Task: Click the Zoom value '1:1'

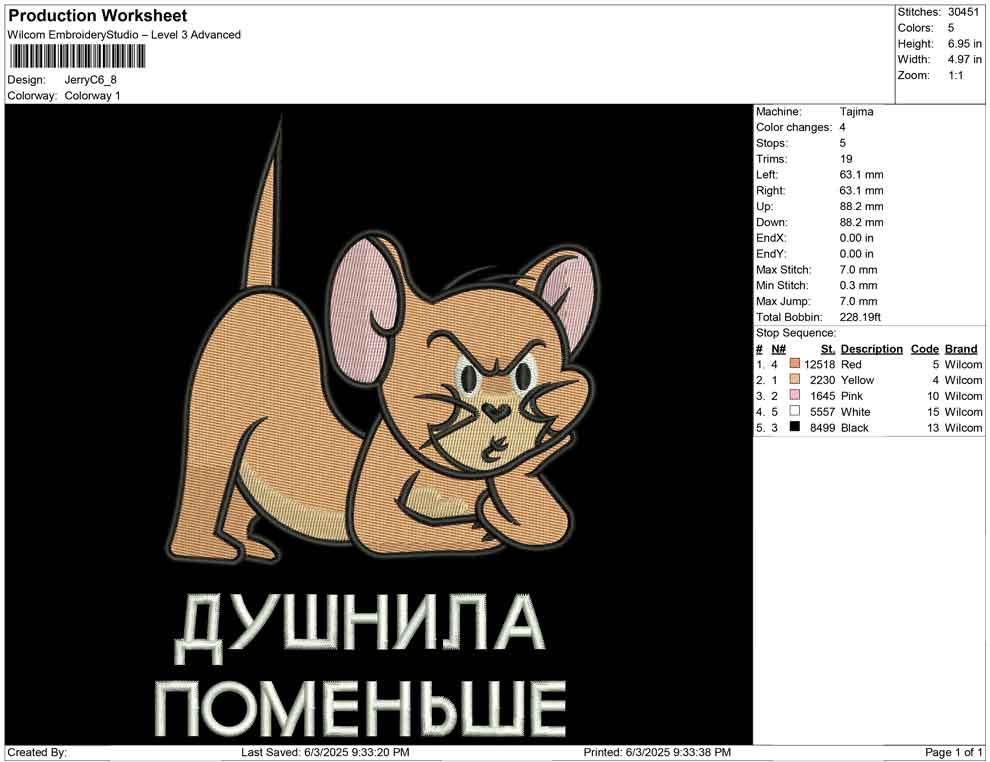Action: pos(956,75)
